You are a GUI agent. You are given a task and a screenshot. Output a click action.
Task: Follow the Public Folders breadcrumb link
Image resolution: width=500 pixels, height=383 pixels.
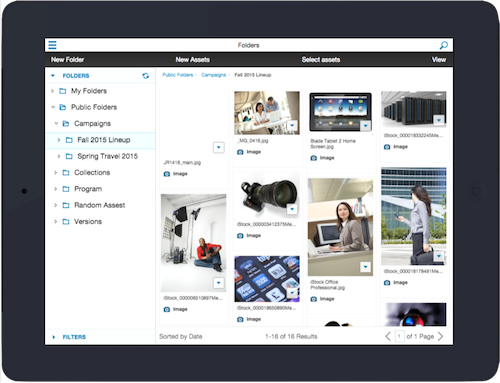178,75
